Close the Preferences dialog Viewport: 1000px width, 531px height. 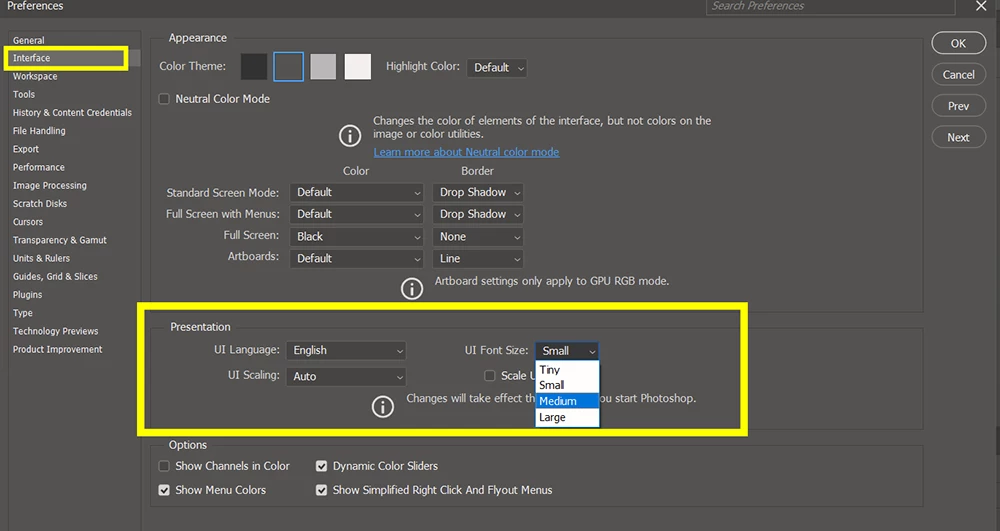click(x=981, y=6)
